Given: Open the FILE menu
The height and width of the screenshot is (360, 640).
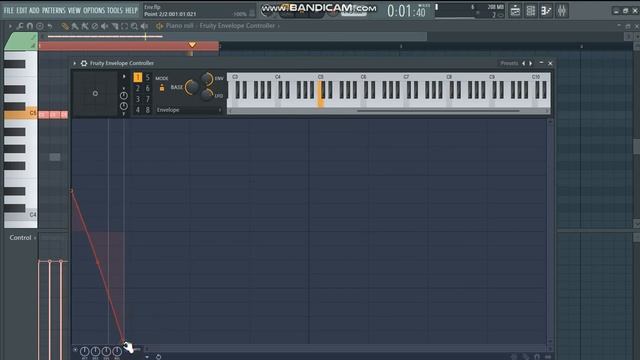Looking at the screenshot, I should 9,11.
